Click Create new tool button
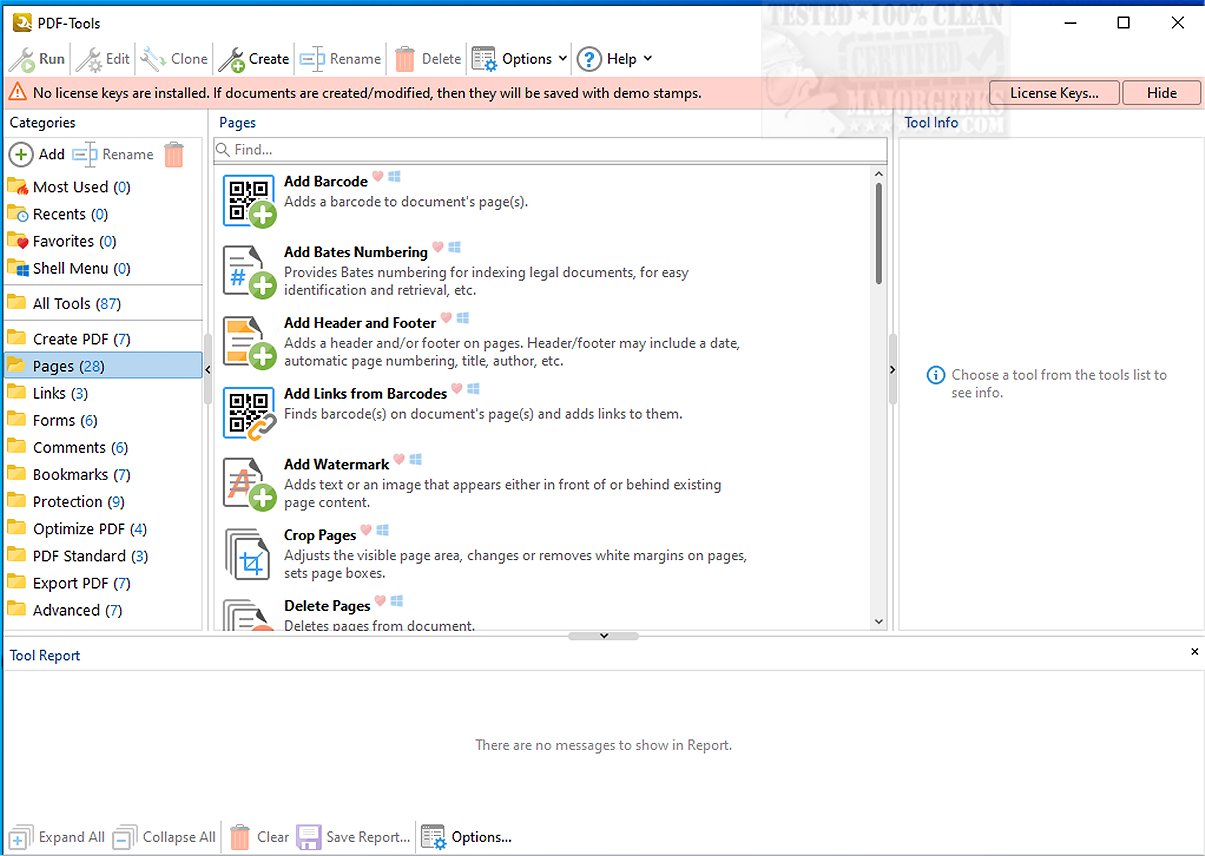1205x856 pixels. [x=254, y=59]
